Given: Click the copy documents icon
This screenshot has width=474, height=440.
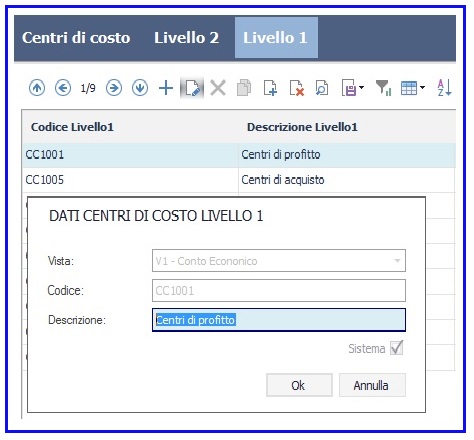Looking at the screenshot, I should coord(244,88).
